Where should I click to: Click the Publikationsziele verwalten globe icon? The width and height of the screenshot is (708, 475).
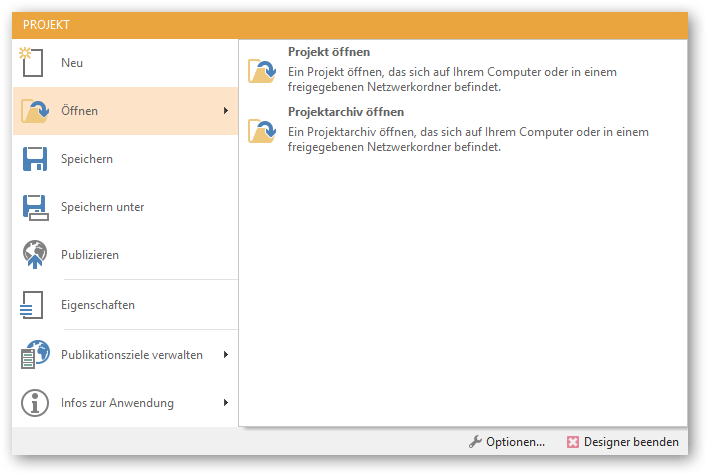(x=35, y=355)
